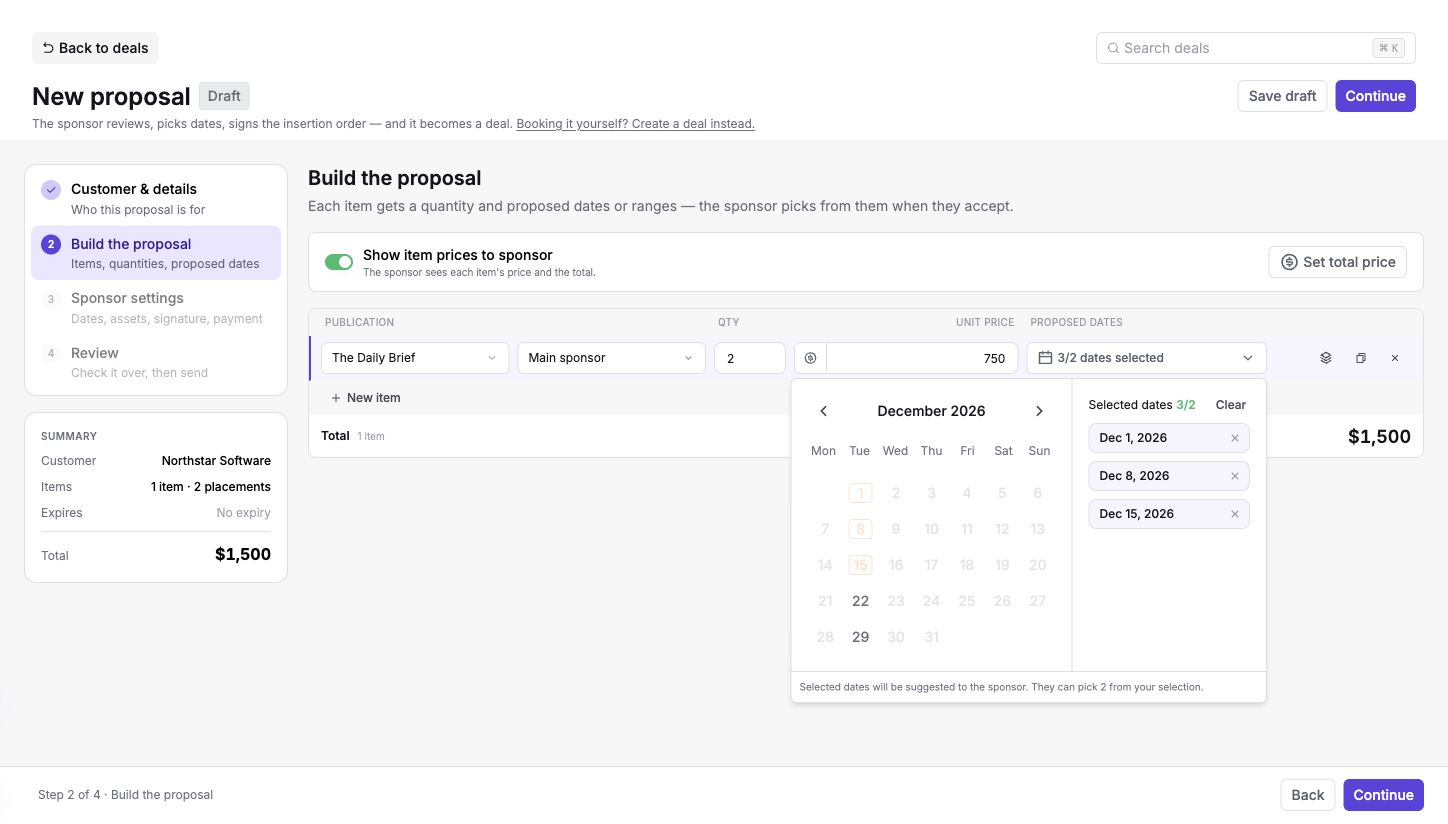Open Set total price
This screenshot has width=1448, height=824.
tap(1338, 262)
